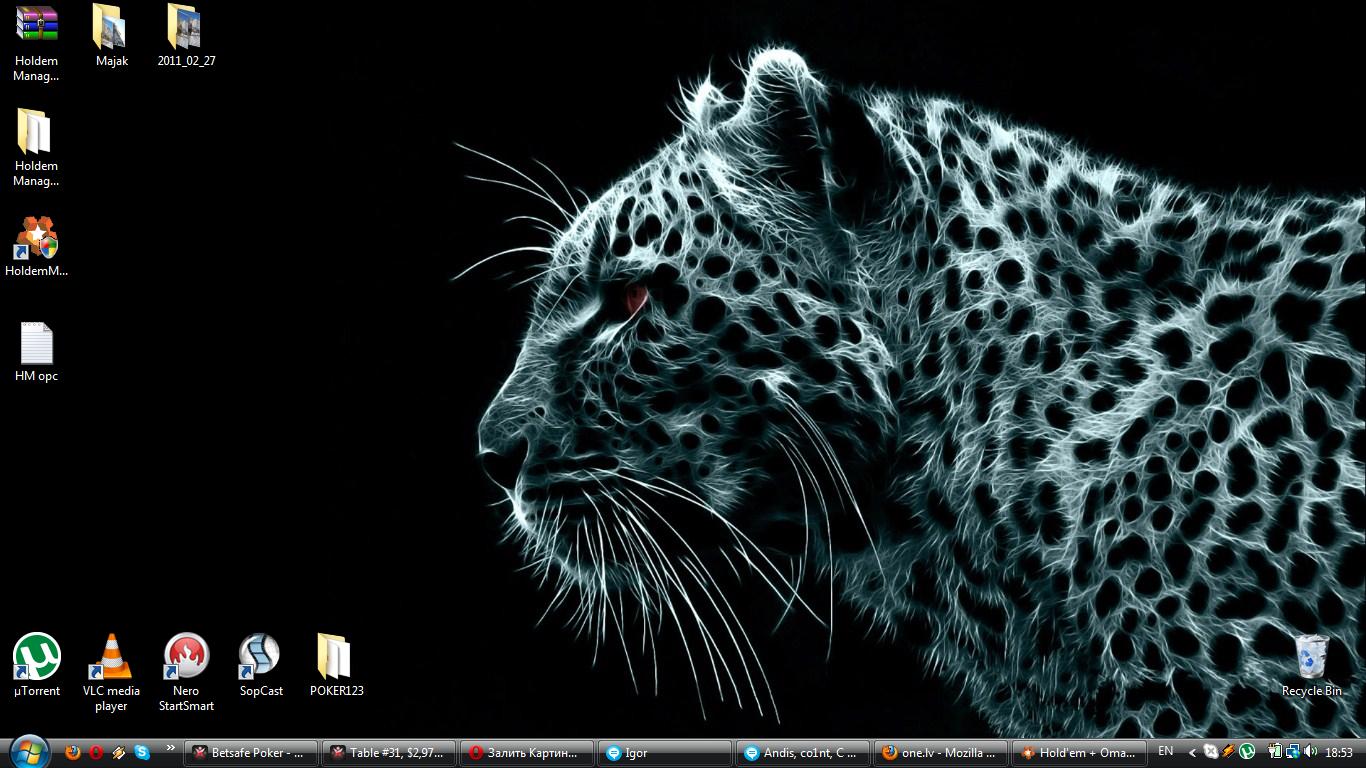Open the Winamp icon in system tray
Viewport: 1366px width, 768px height.
pyautogui.click(x=1229, y=751)
